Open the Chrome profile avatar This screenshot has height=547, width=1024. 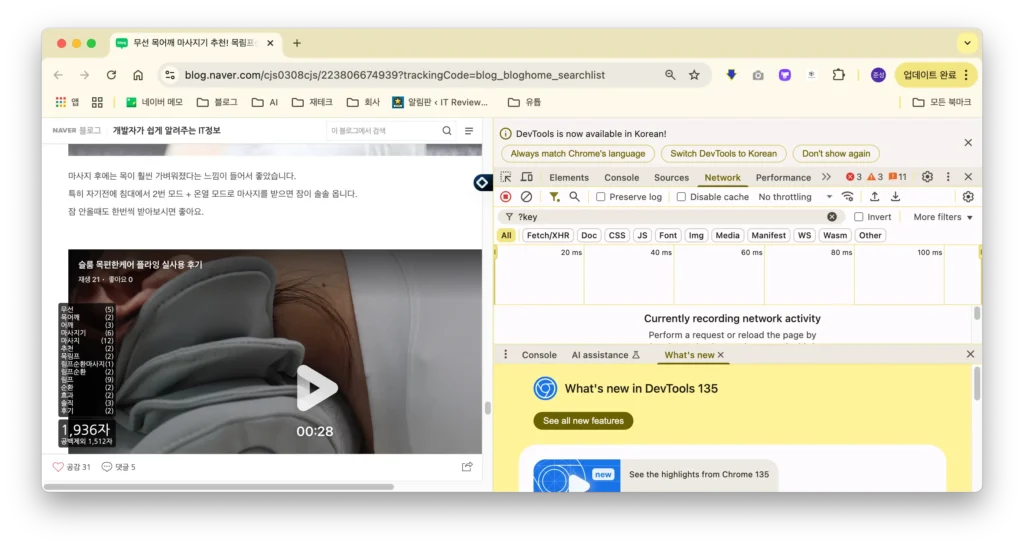878,75
